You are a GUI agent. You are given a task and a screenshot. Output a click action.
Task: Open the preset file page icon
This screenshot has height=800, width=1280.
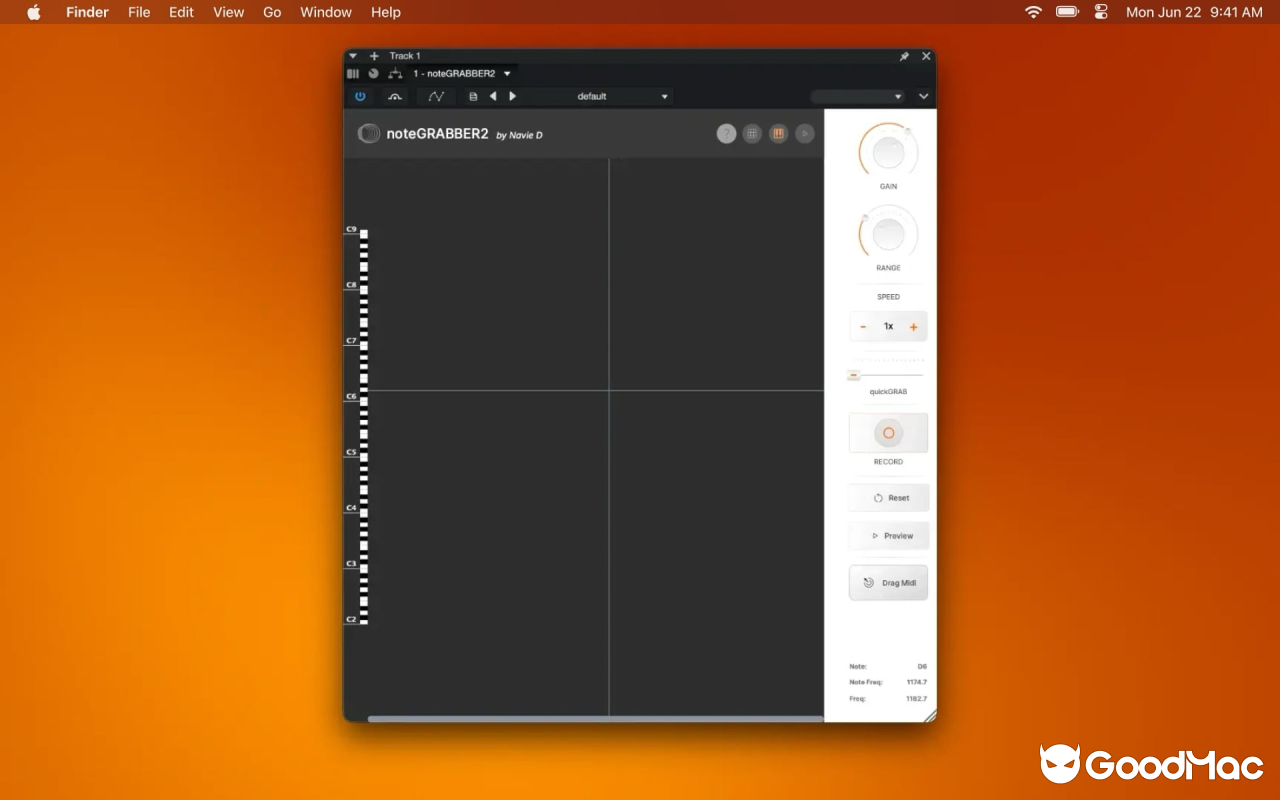coord(473,96)
